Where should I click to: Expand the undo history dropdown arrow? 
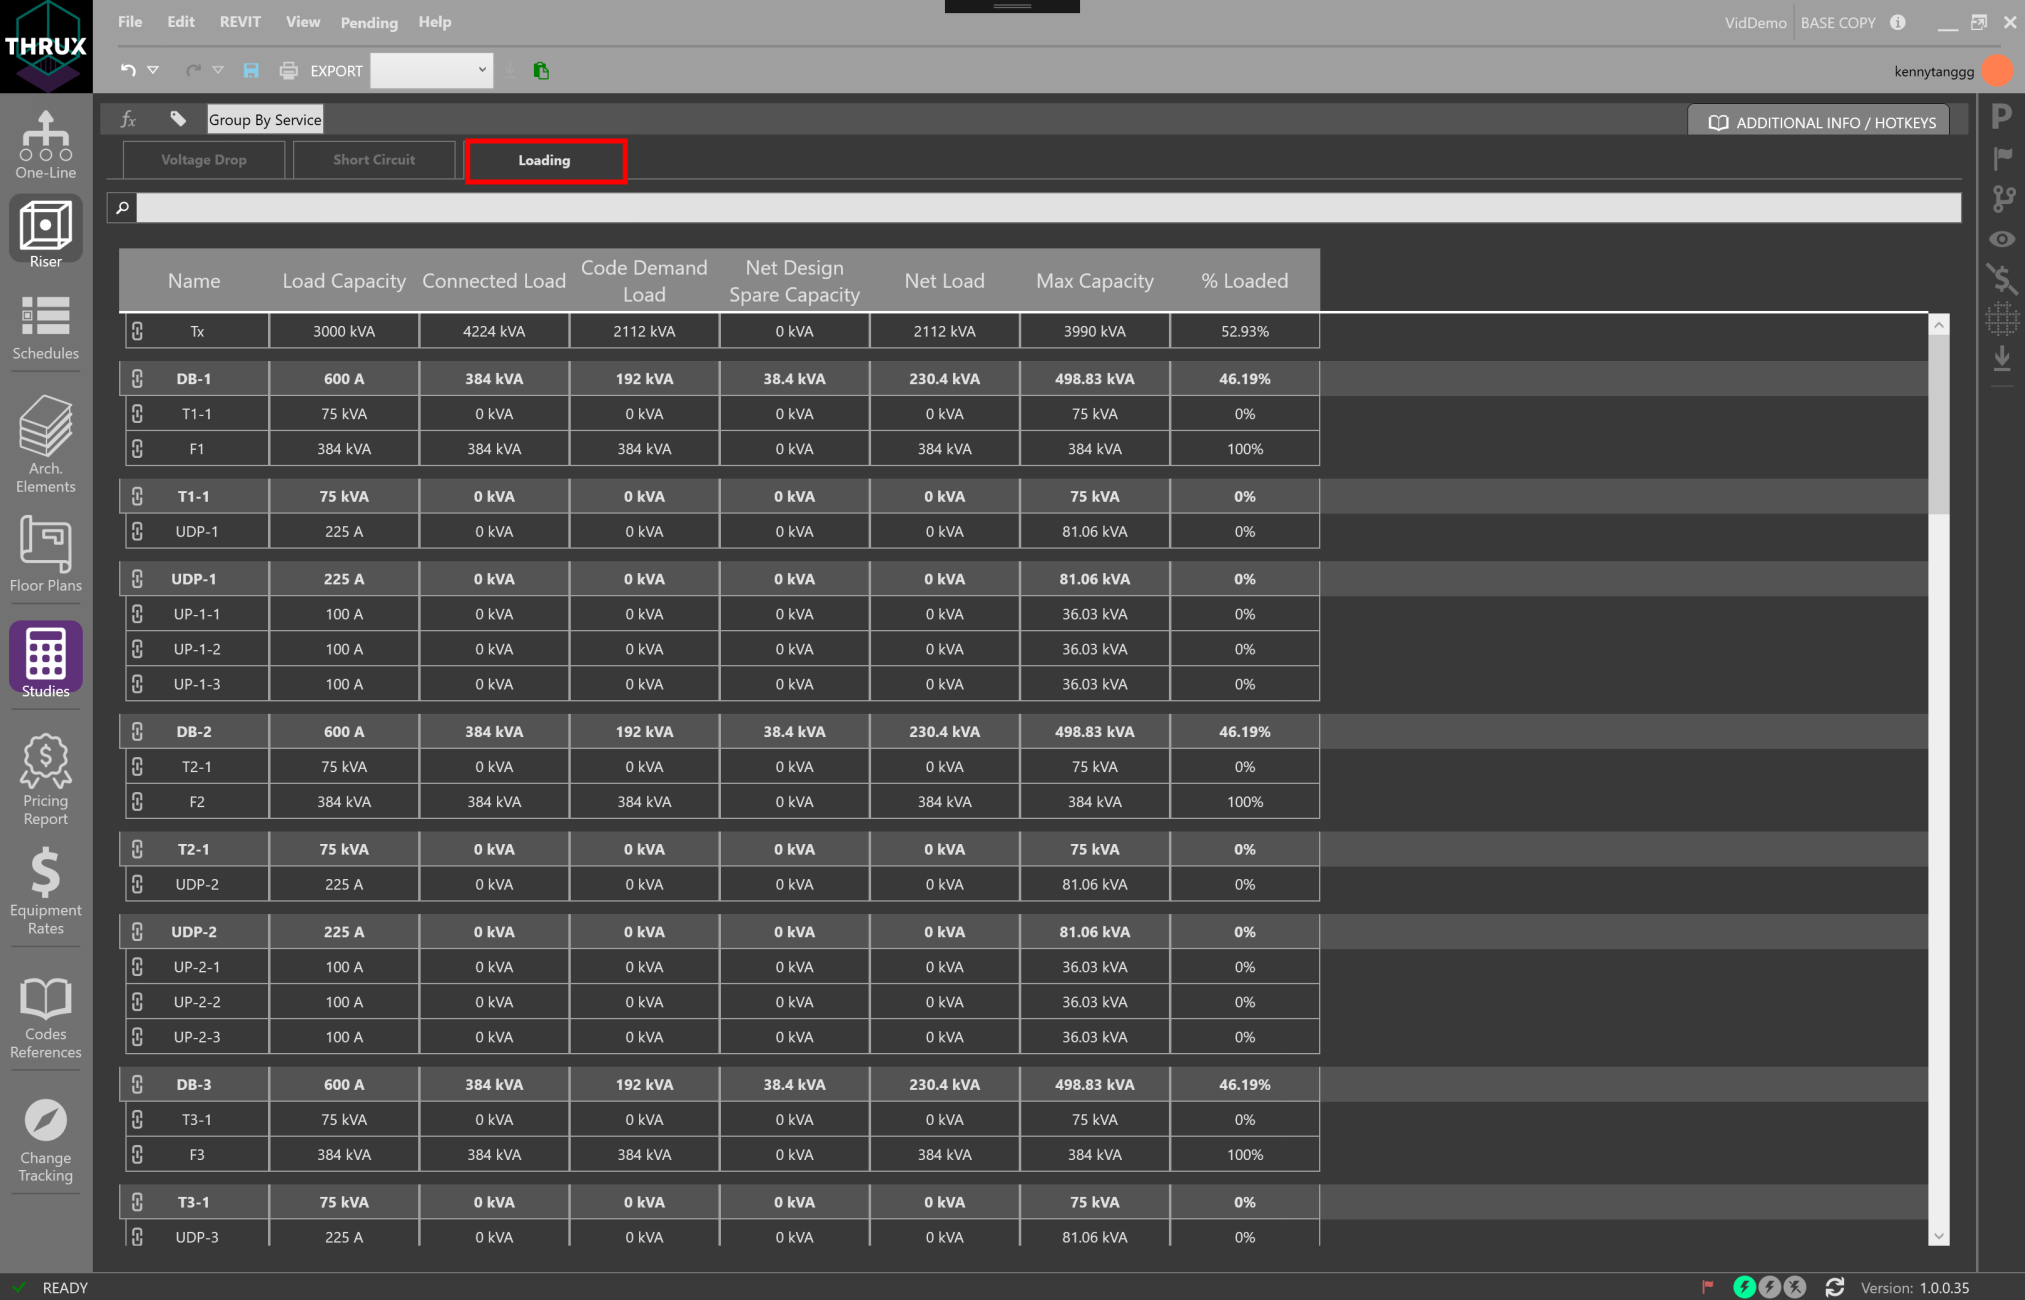pos(153,70)
